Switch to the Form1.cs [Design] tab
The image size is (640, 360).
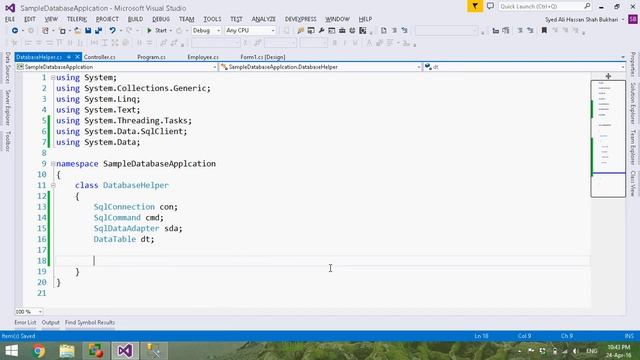[263, 57]
